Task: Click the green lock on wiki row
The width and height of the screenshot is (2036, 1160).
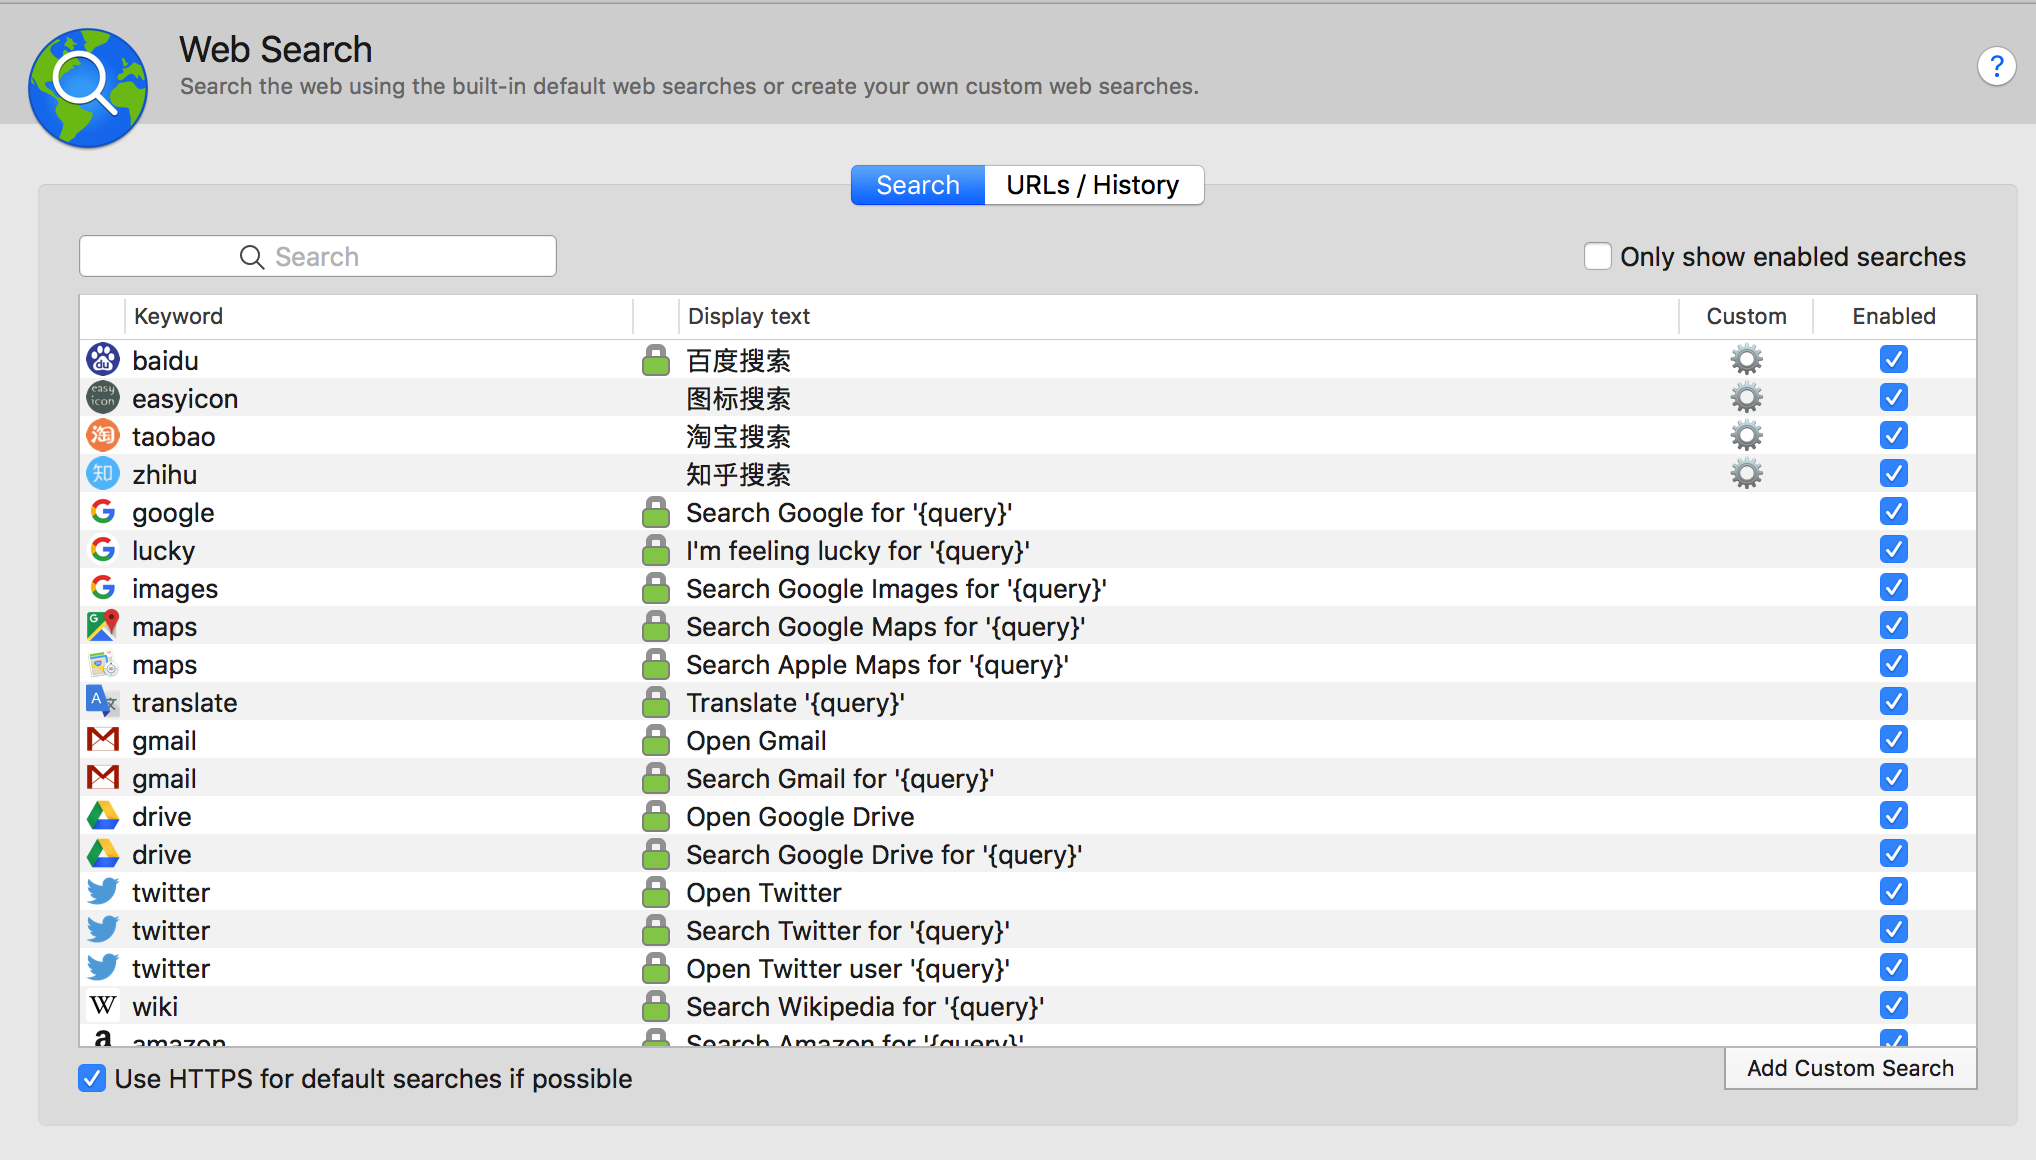Action: tap(656, 1006)
